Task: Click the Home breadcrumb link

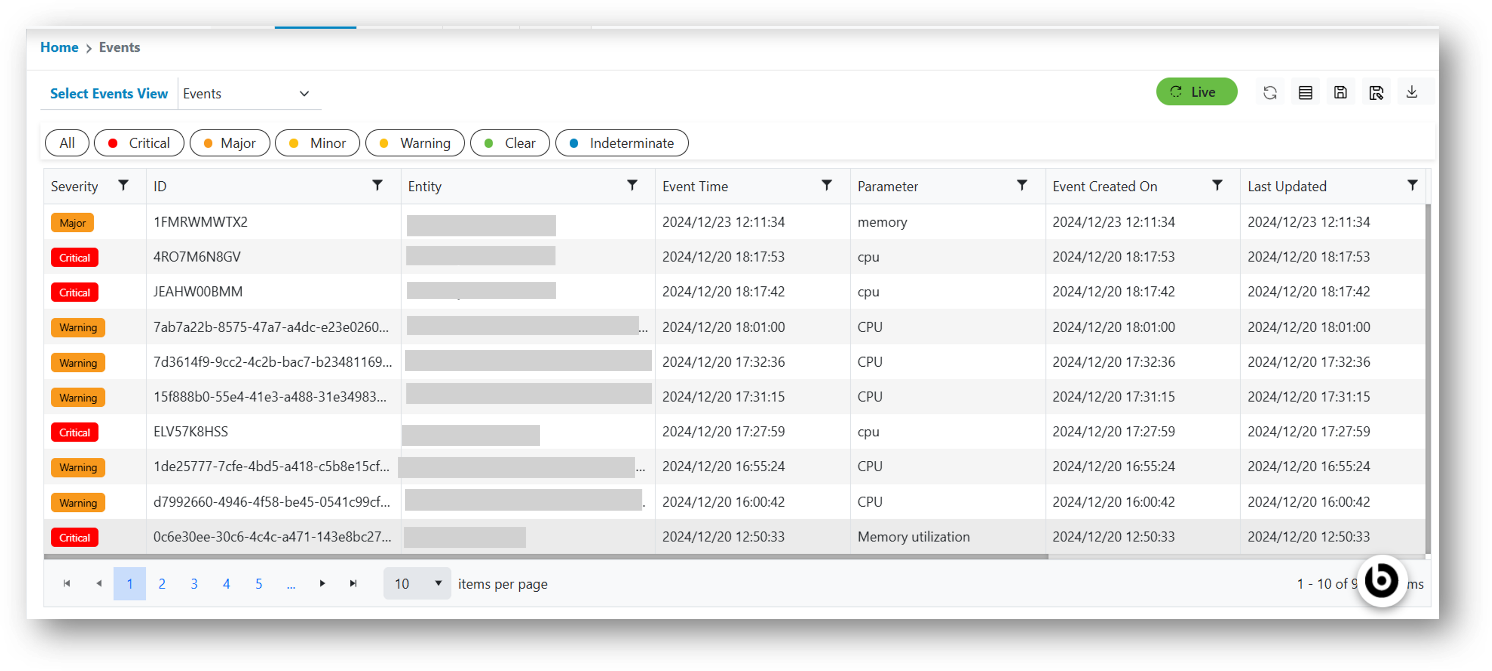Action: (x=59, y=47)
